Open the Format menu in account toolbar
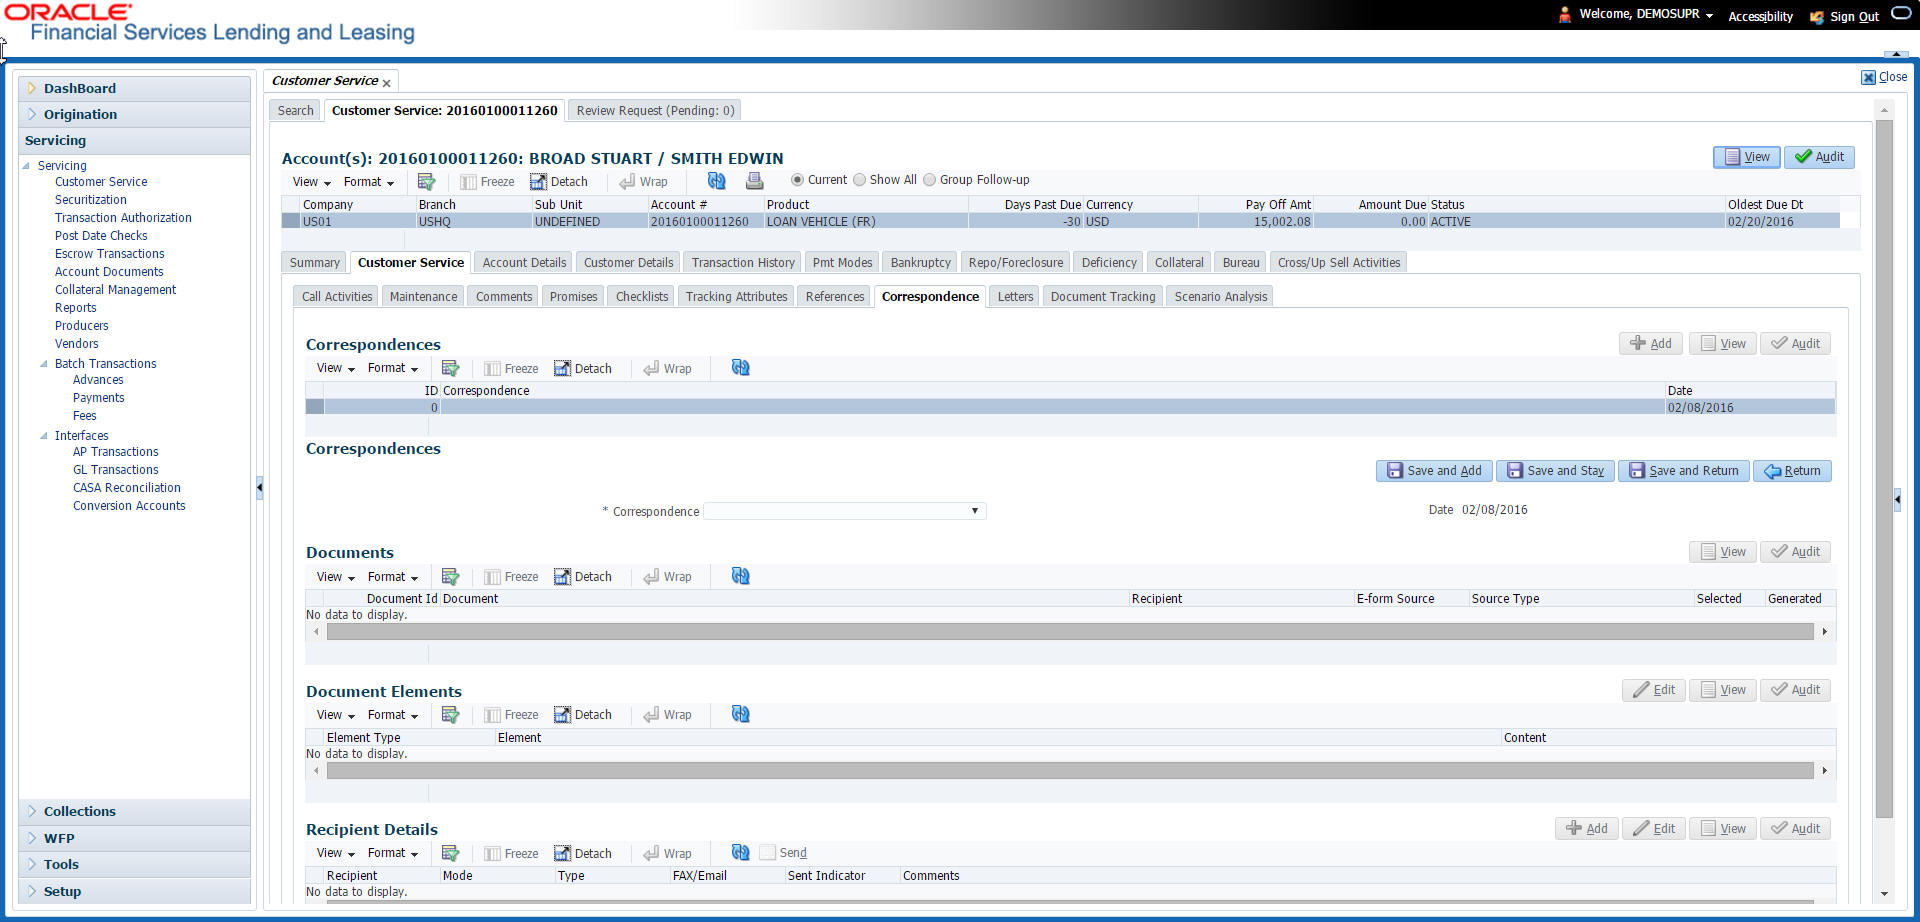The width and height of the screenshot is (1920, 922). [x=368, y=182]
